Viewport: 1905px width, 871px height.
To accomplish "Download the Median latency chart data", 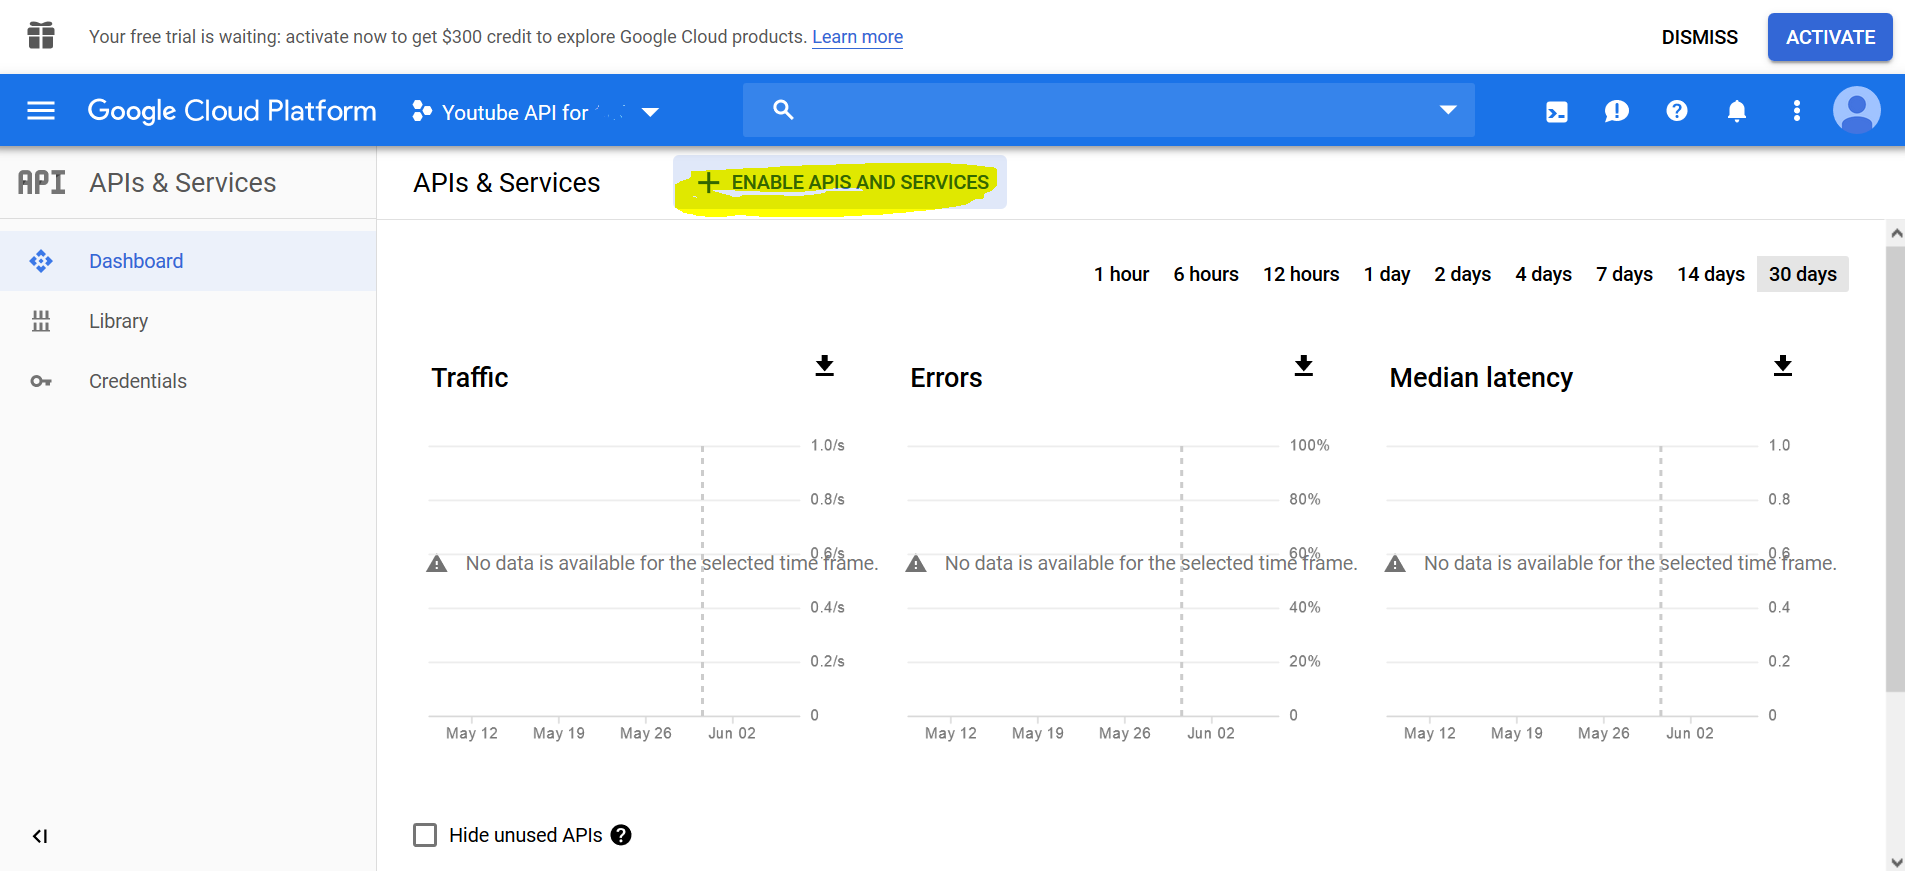I will (1782, 366).
